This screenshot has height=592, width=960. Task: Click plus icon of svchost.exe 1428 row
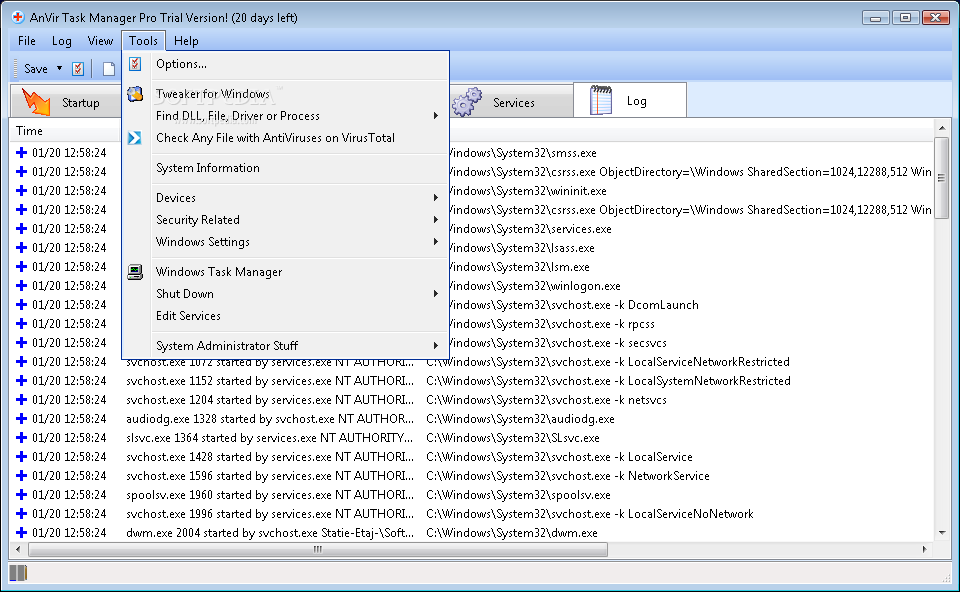tap(21, 457)
